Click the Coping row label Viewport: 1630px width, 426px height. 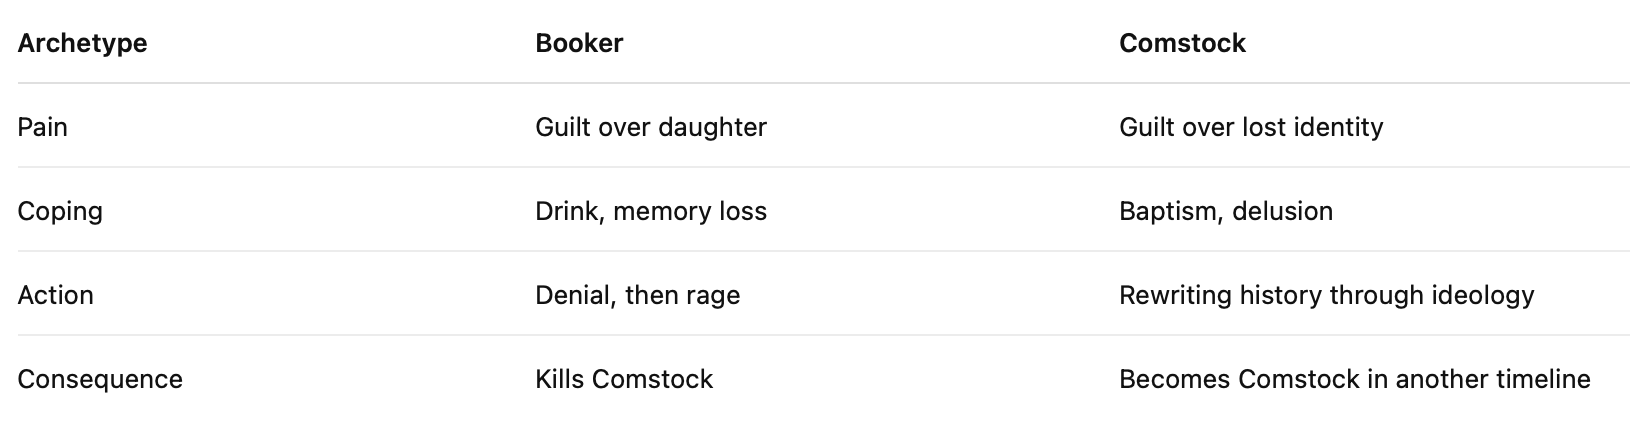click(x=60, y=211)
